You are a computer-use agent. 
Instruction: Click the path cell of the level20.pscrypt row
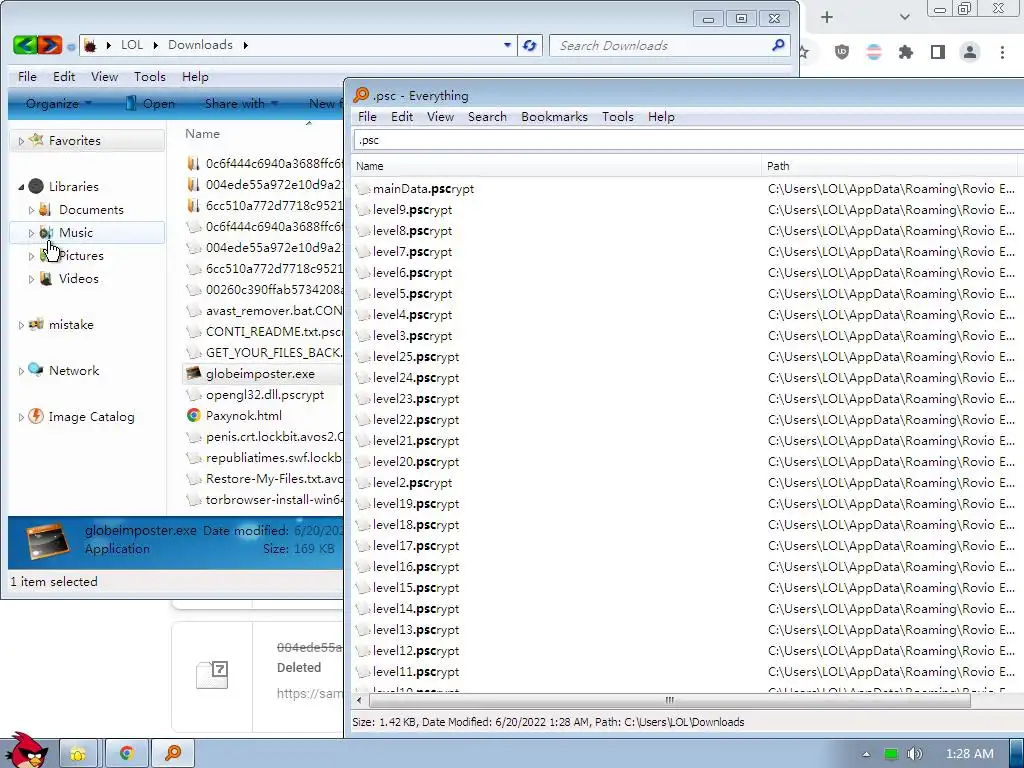(891, 462)
